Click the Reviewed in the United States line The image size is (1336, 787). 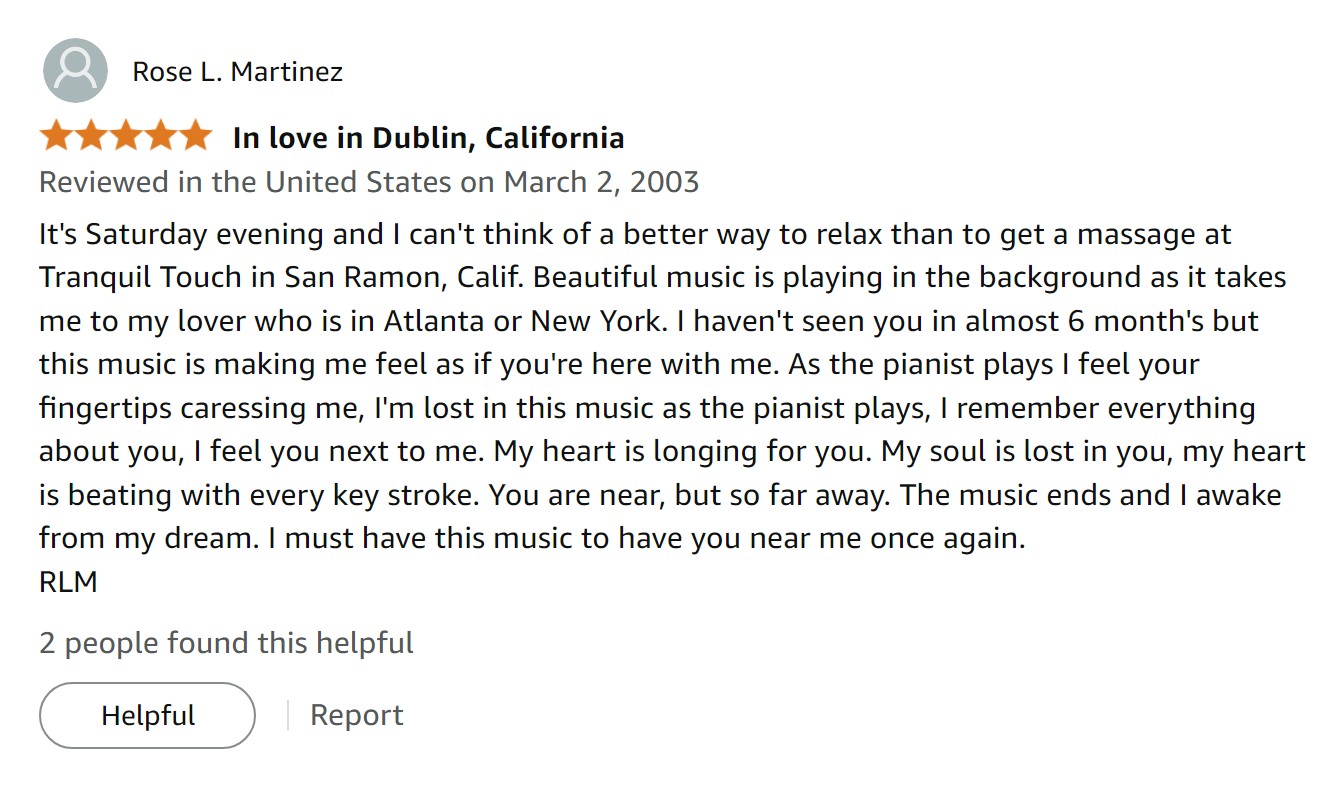pyautogui.click(x=368, y=181)
